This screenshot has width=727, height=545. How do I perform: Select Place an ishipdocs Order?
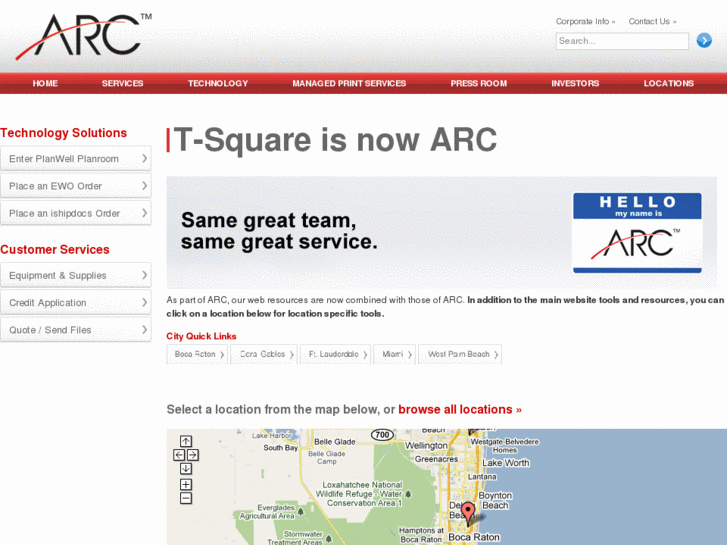pos(76,213)
